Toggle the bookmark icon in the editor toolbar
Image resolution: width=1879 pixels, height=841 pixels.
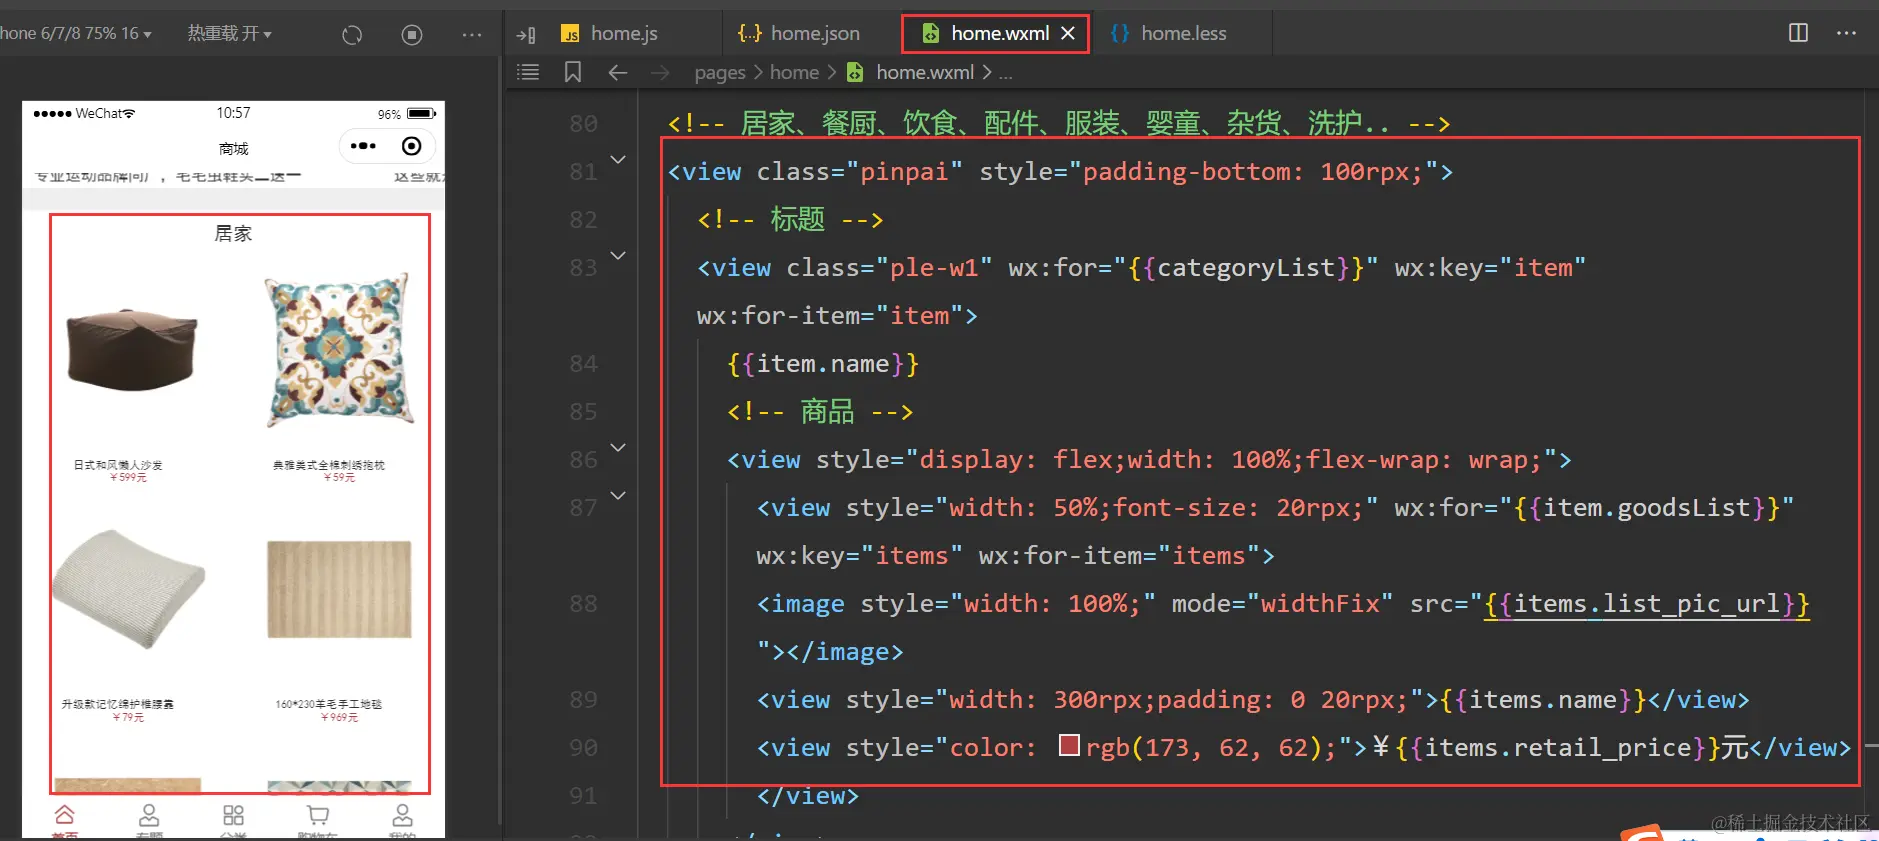coord(573,72)
